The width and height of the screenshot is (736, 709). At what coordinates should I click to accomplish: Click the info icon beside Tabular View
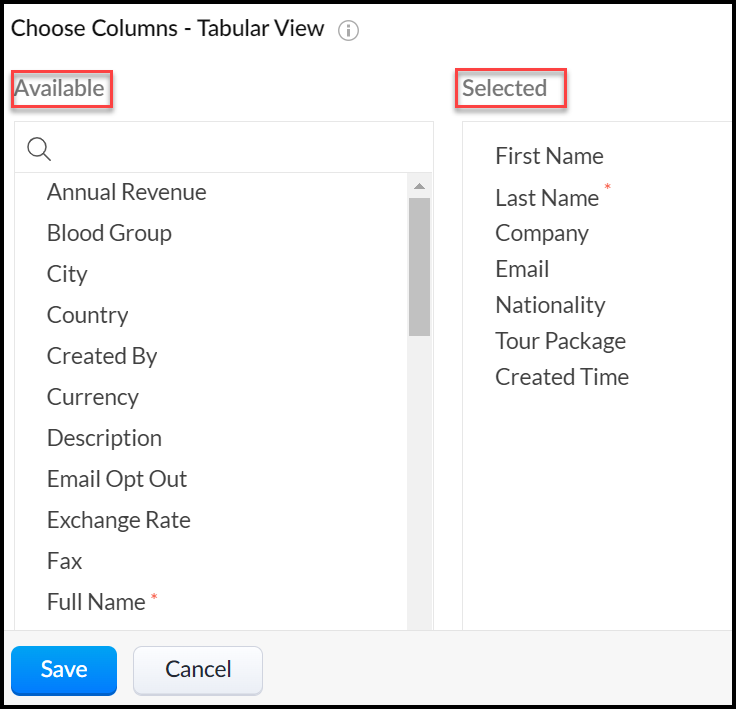(348, 30)
